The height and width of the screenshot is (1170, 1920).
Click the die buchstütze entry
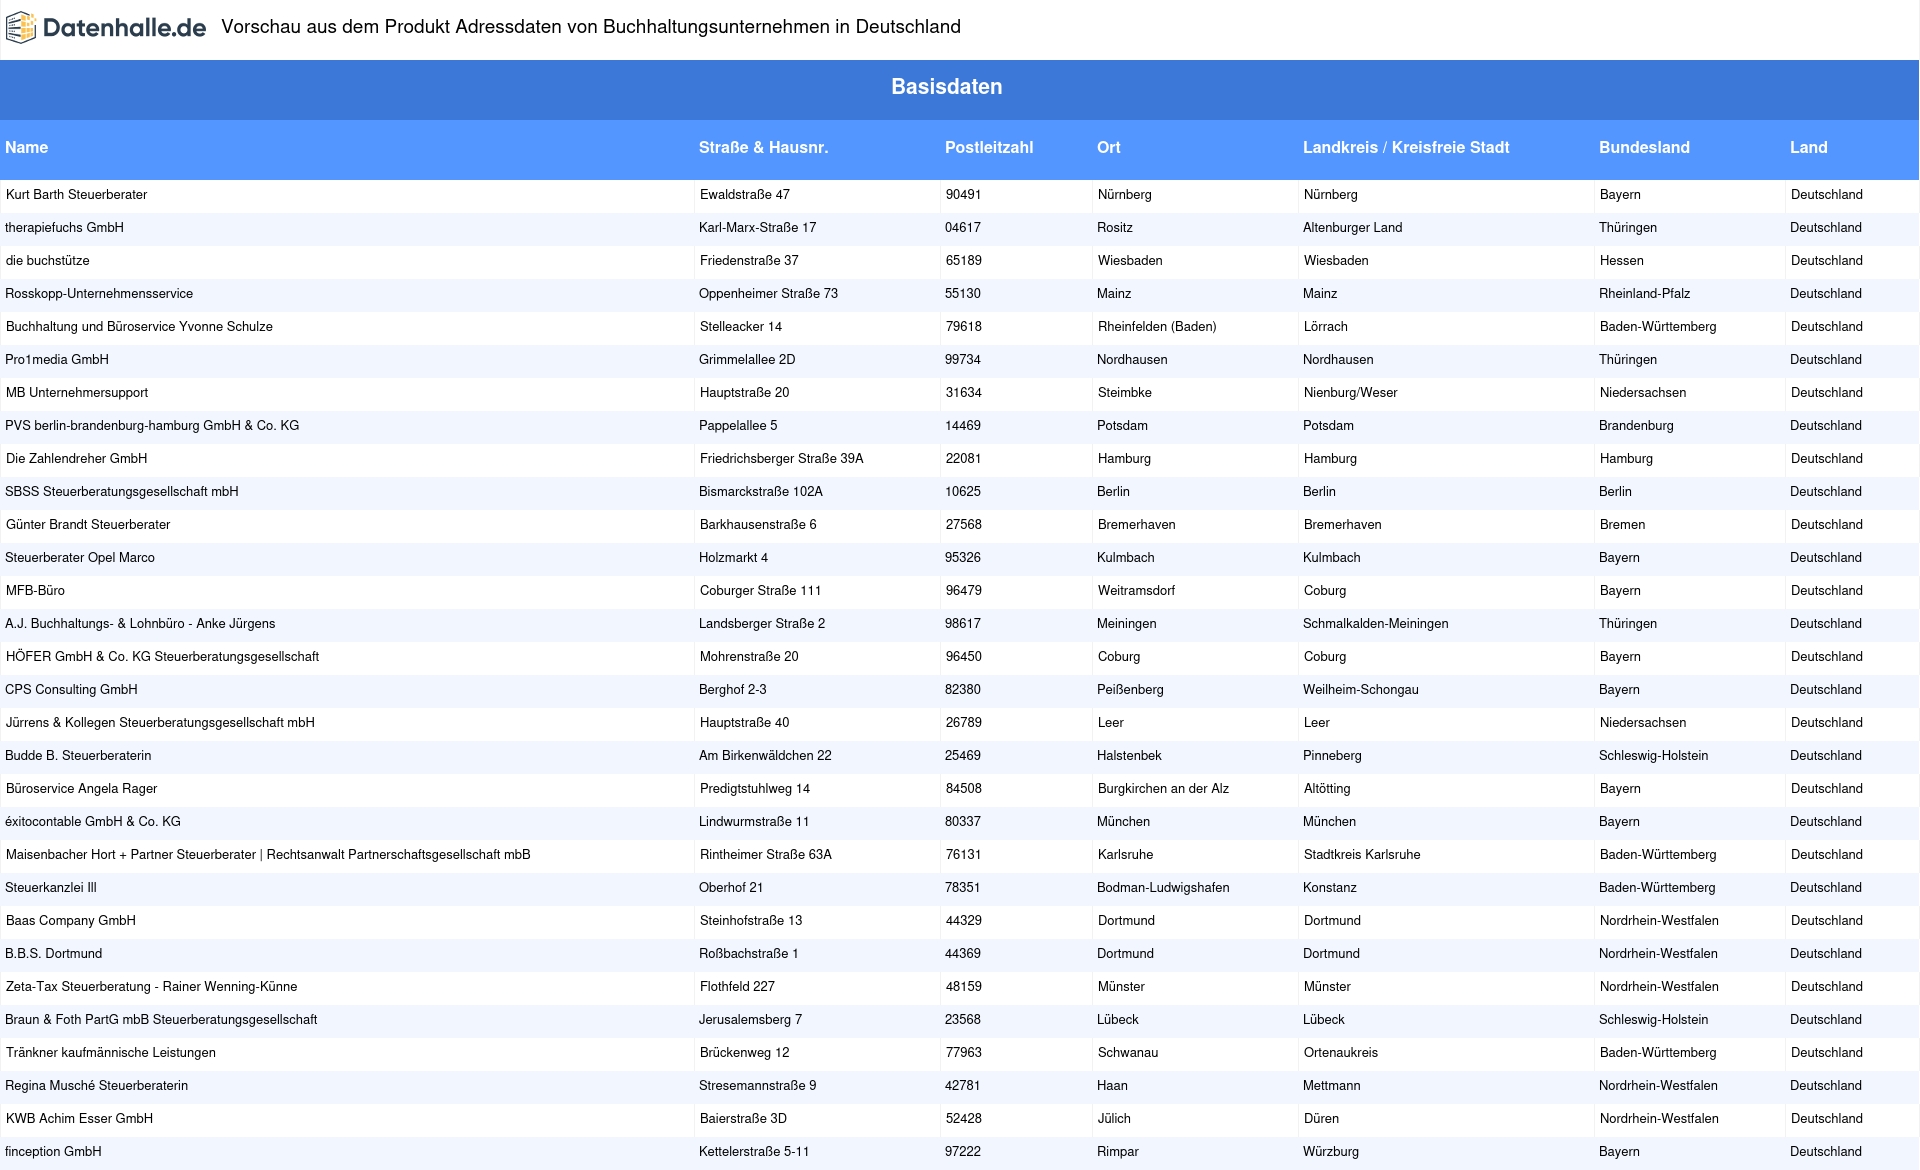[48, 260]
